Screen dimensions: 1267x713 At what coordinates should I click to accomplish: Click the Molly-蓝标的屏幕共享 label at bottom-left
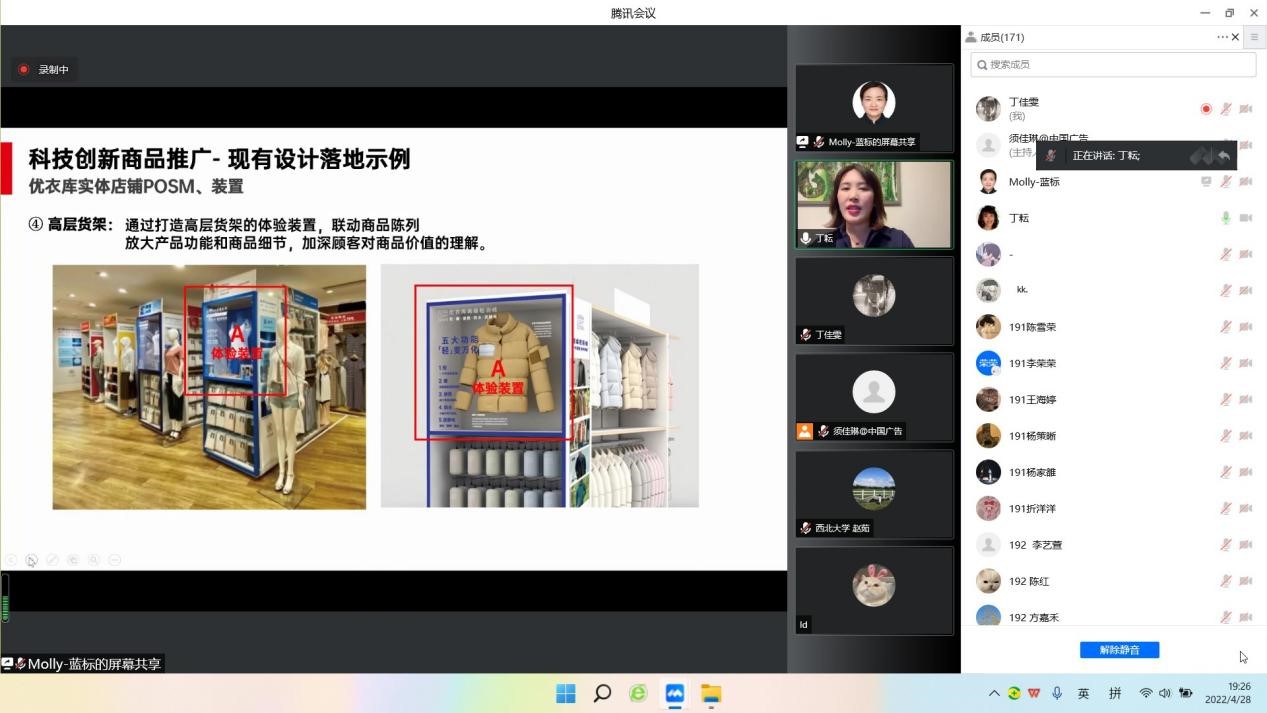81,663
